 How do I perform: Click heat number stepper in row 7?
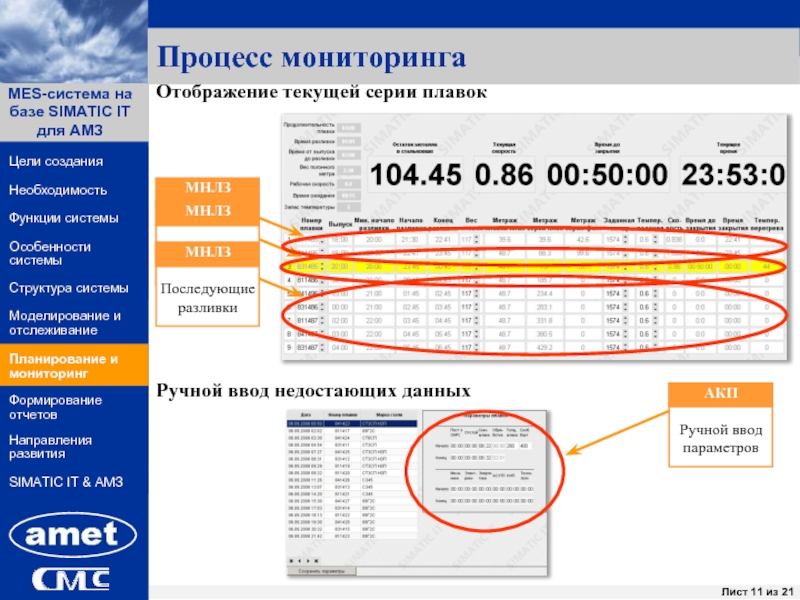(322, 320)
